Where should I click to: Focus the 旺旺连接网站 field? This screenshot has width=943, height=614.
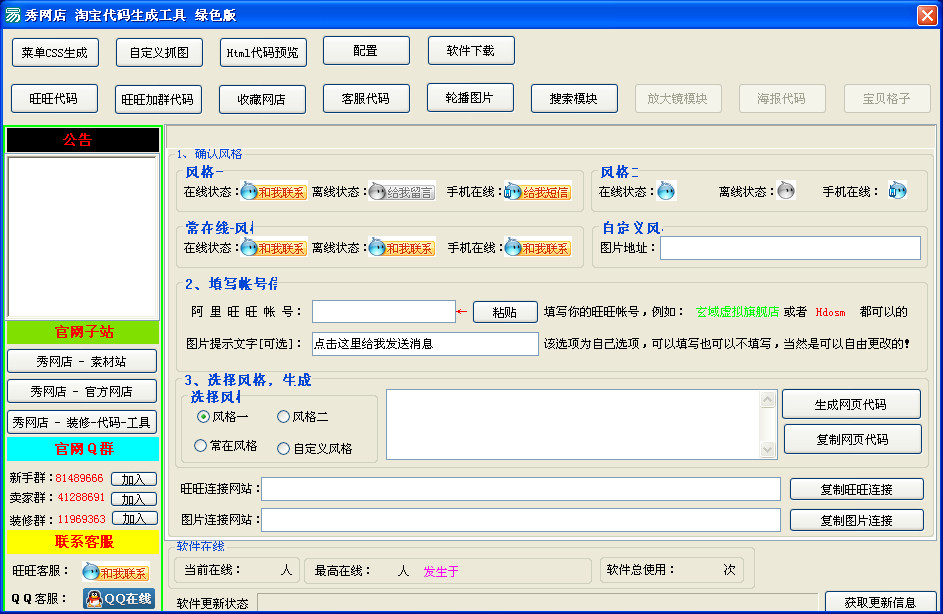pos(521,489)
